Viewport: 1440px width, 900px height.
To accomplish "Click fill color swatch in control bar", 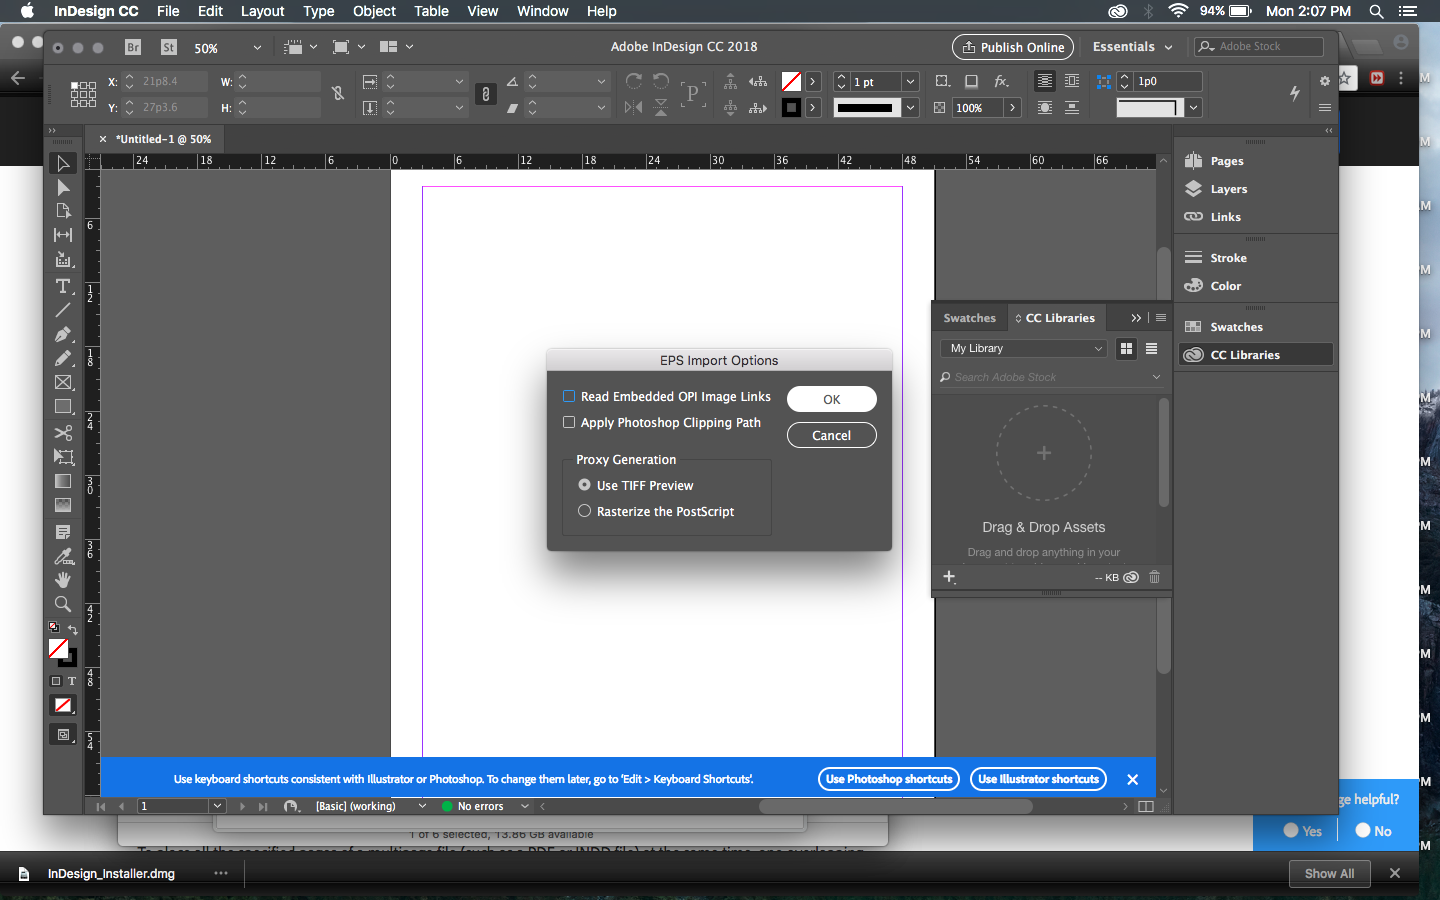I will point(792,81).
